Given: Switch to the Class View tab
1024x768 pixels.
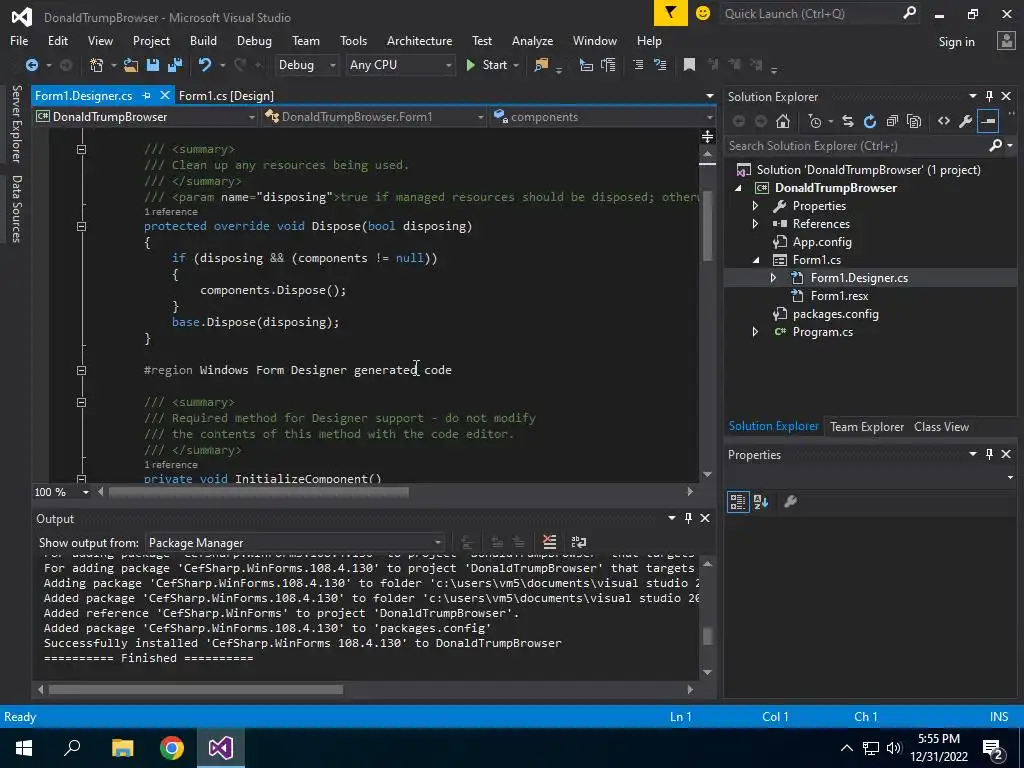Looking at the screenshot, I should 941,426.
